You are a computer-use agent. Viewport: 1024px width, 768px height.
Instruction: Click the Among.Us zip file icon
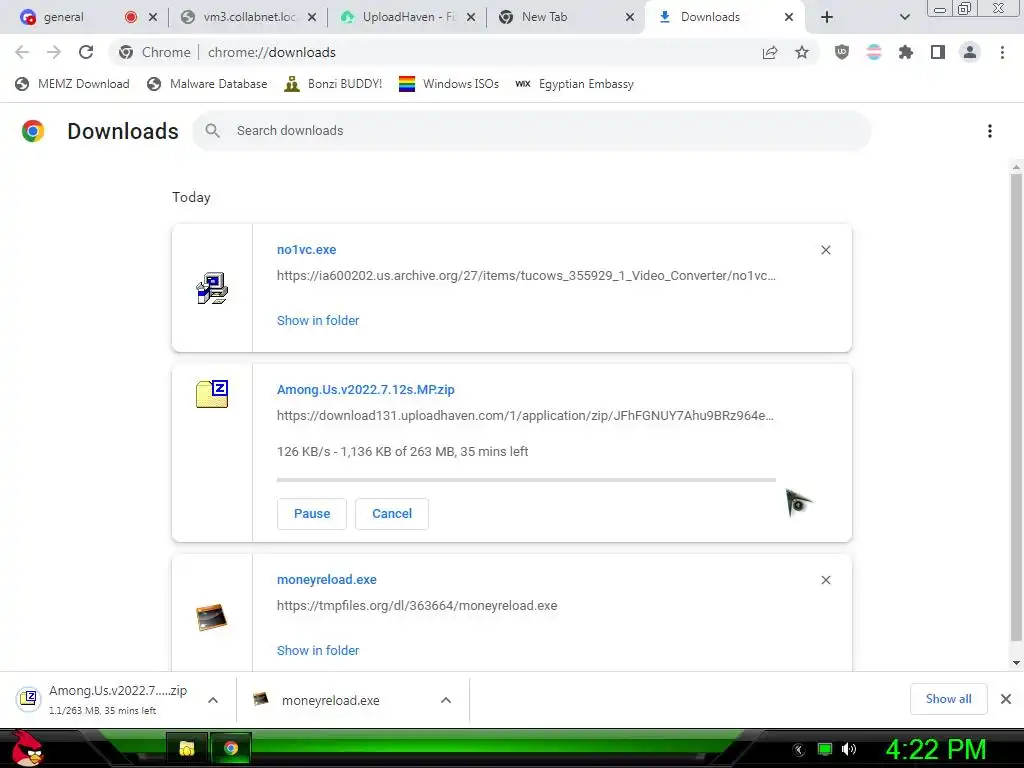(x=212, y=394)
